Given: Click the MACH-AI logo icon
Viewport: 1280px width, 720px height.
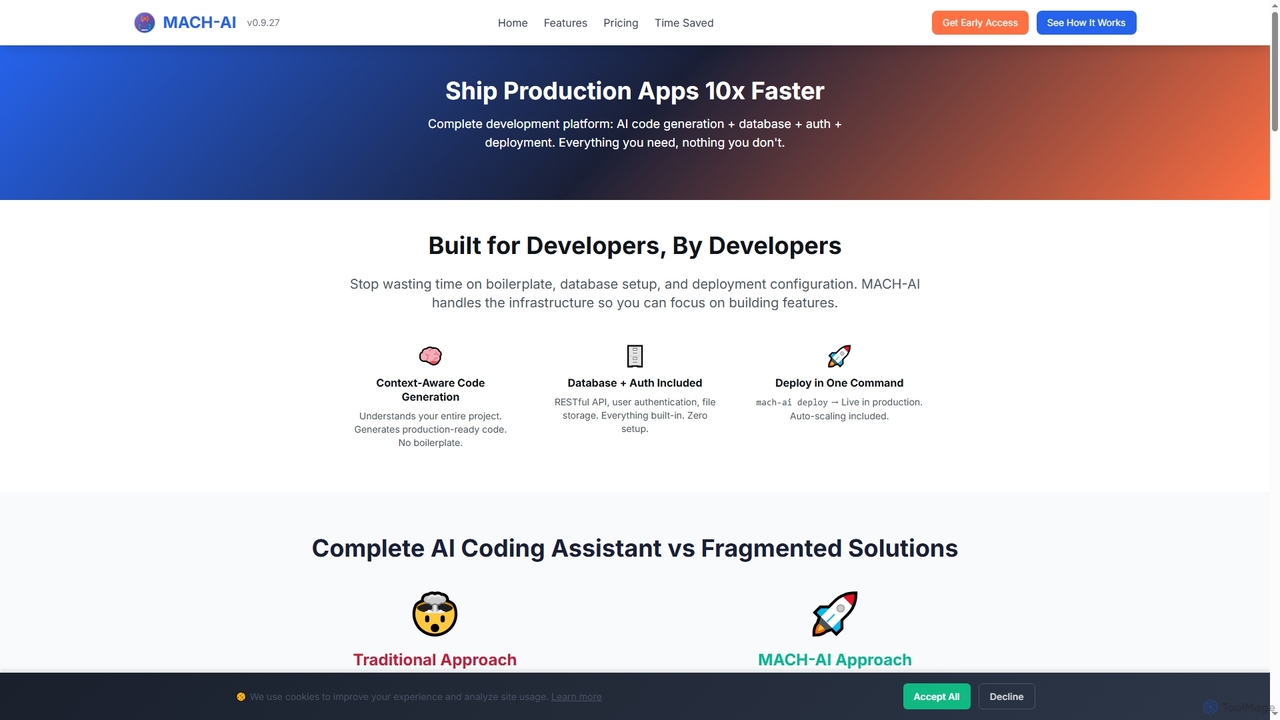Looking at the screenshot, I should (145, 22).
